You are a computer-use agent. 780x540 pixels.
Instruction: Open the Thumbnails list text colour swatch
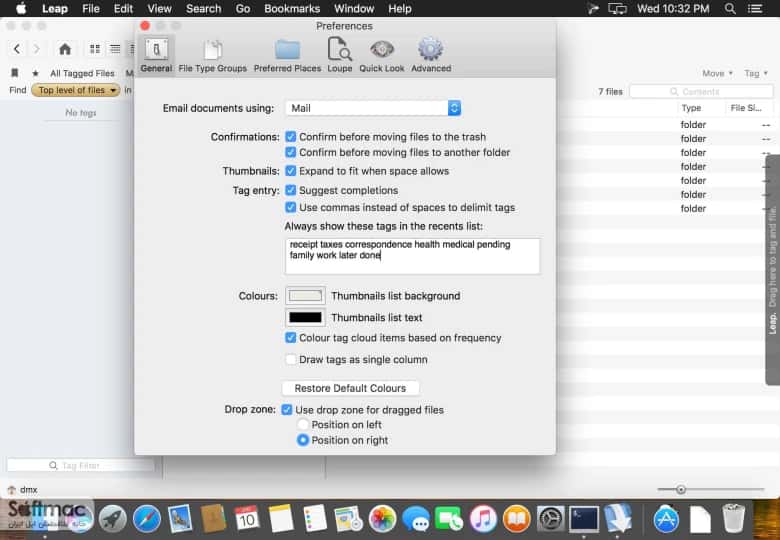click(305, 317)
